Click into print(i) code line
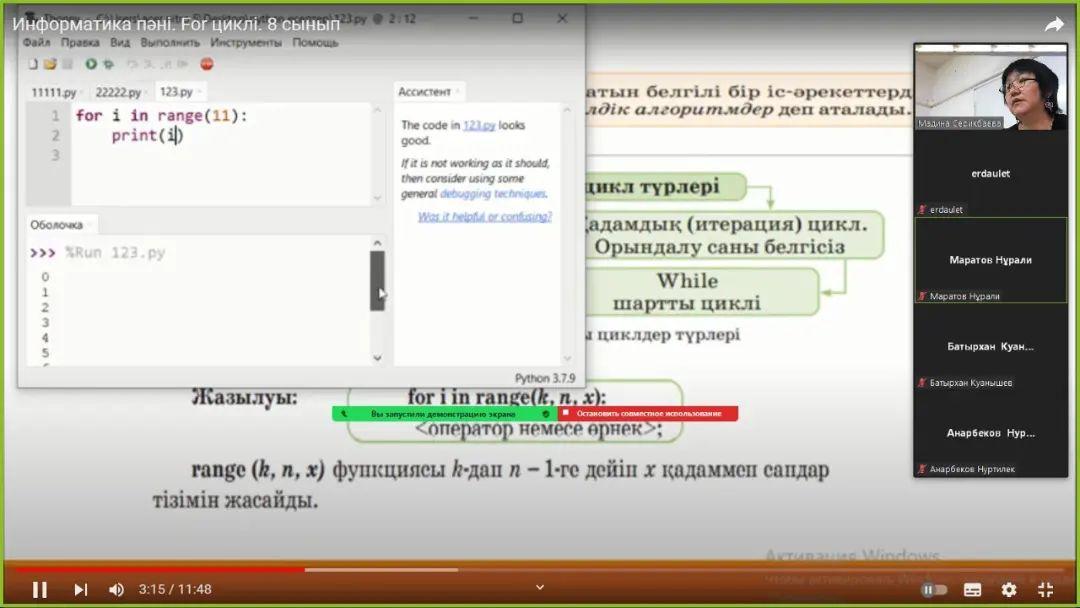Image resolution: width=1080 pixels, height=608 pixels. pyautogui.click(x=147, y=136)
